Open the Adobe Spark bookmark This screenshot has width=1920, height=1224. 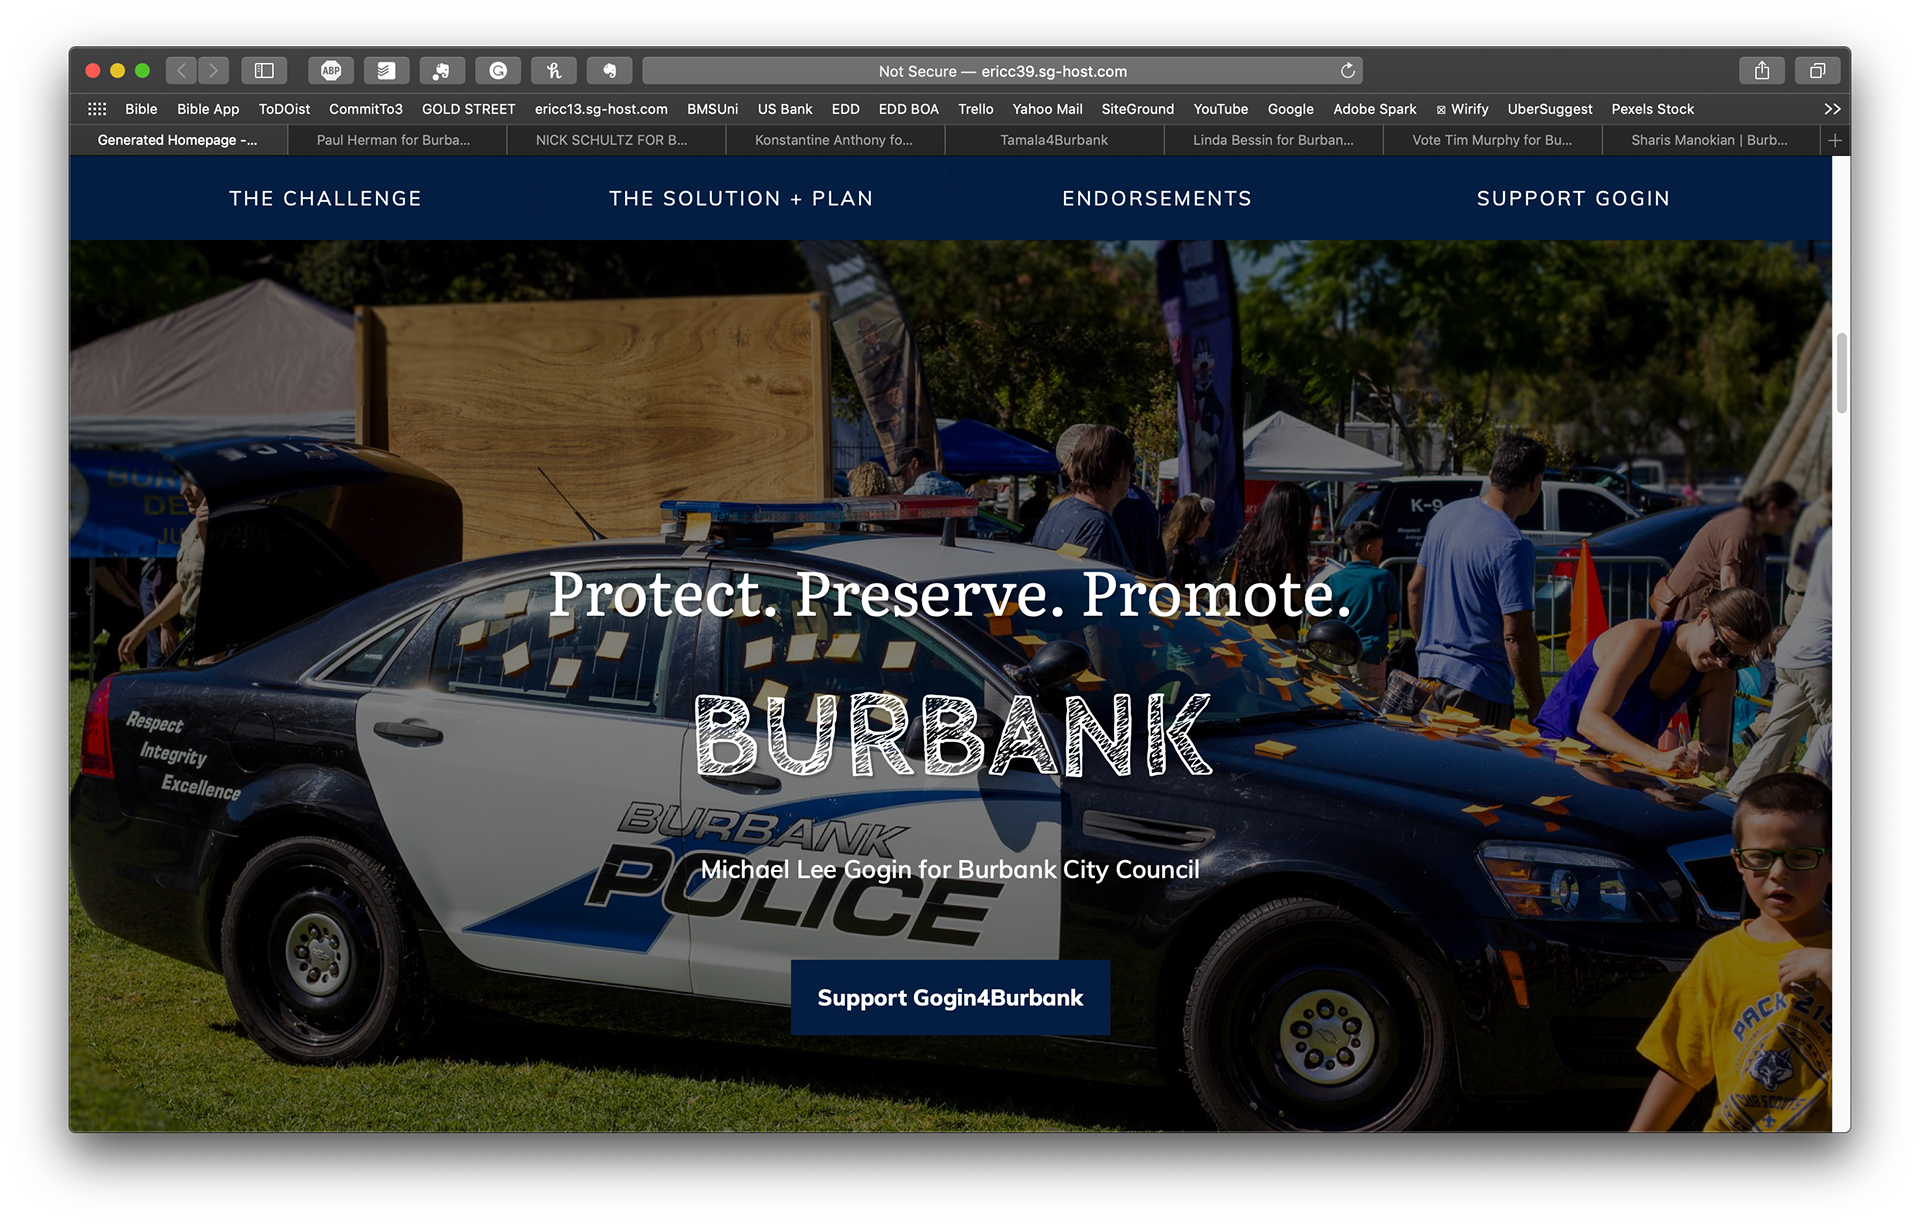click(x=1374, y=109)
